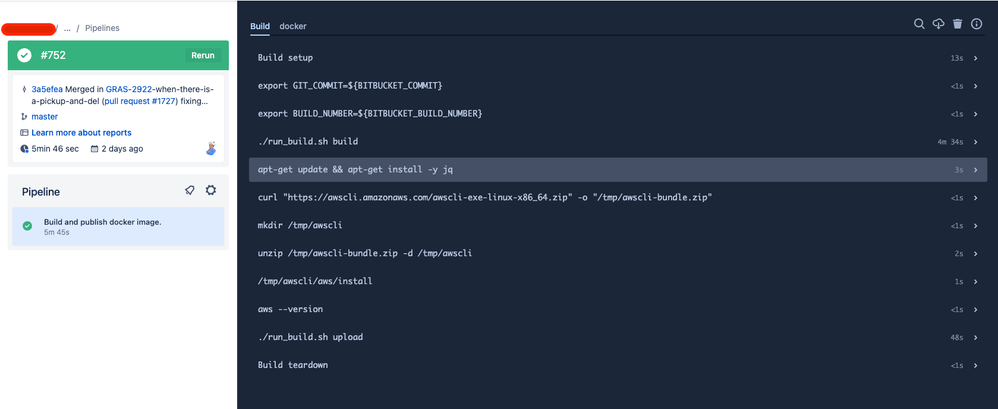Click the commit icon before 3a5efea
This screenshot has height=409, width=998.
tap(24, 89)
